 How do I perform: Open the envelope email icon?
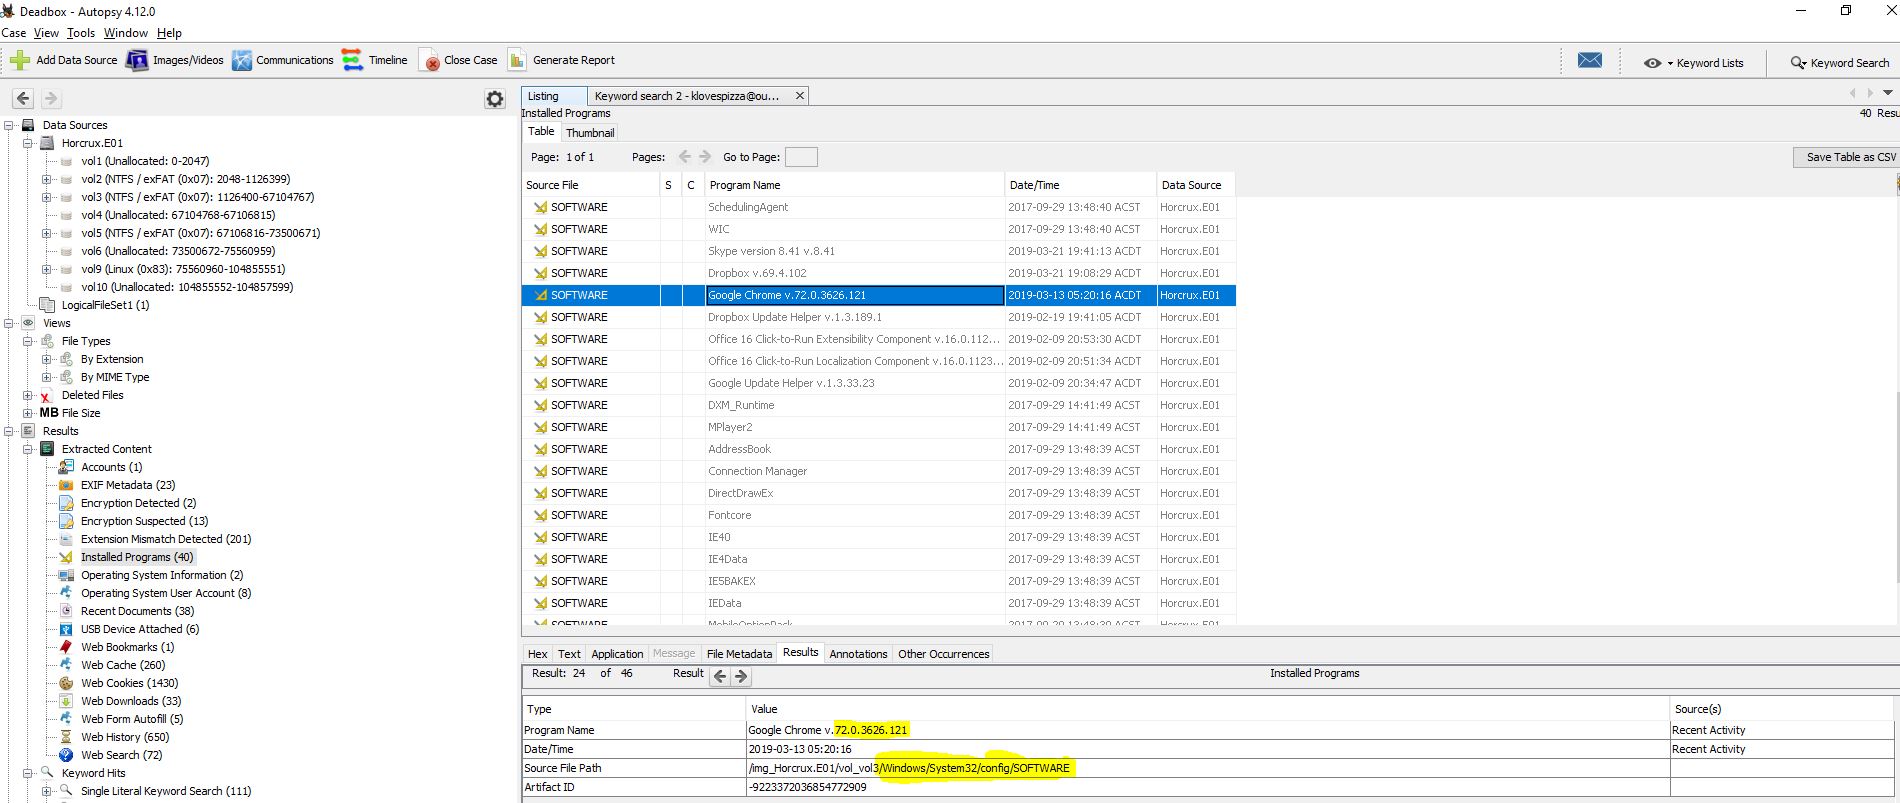1590,60
